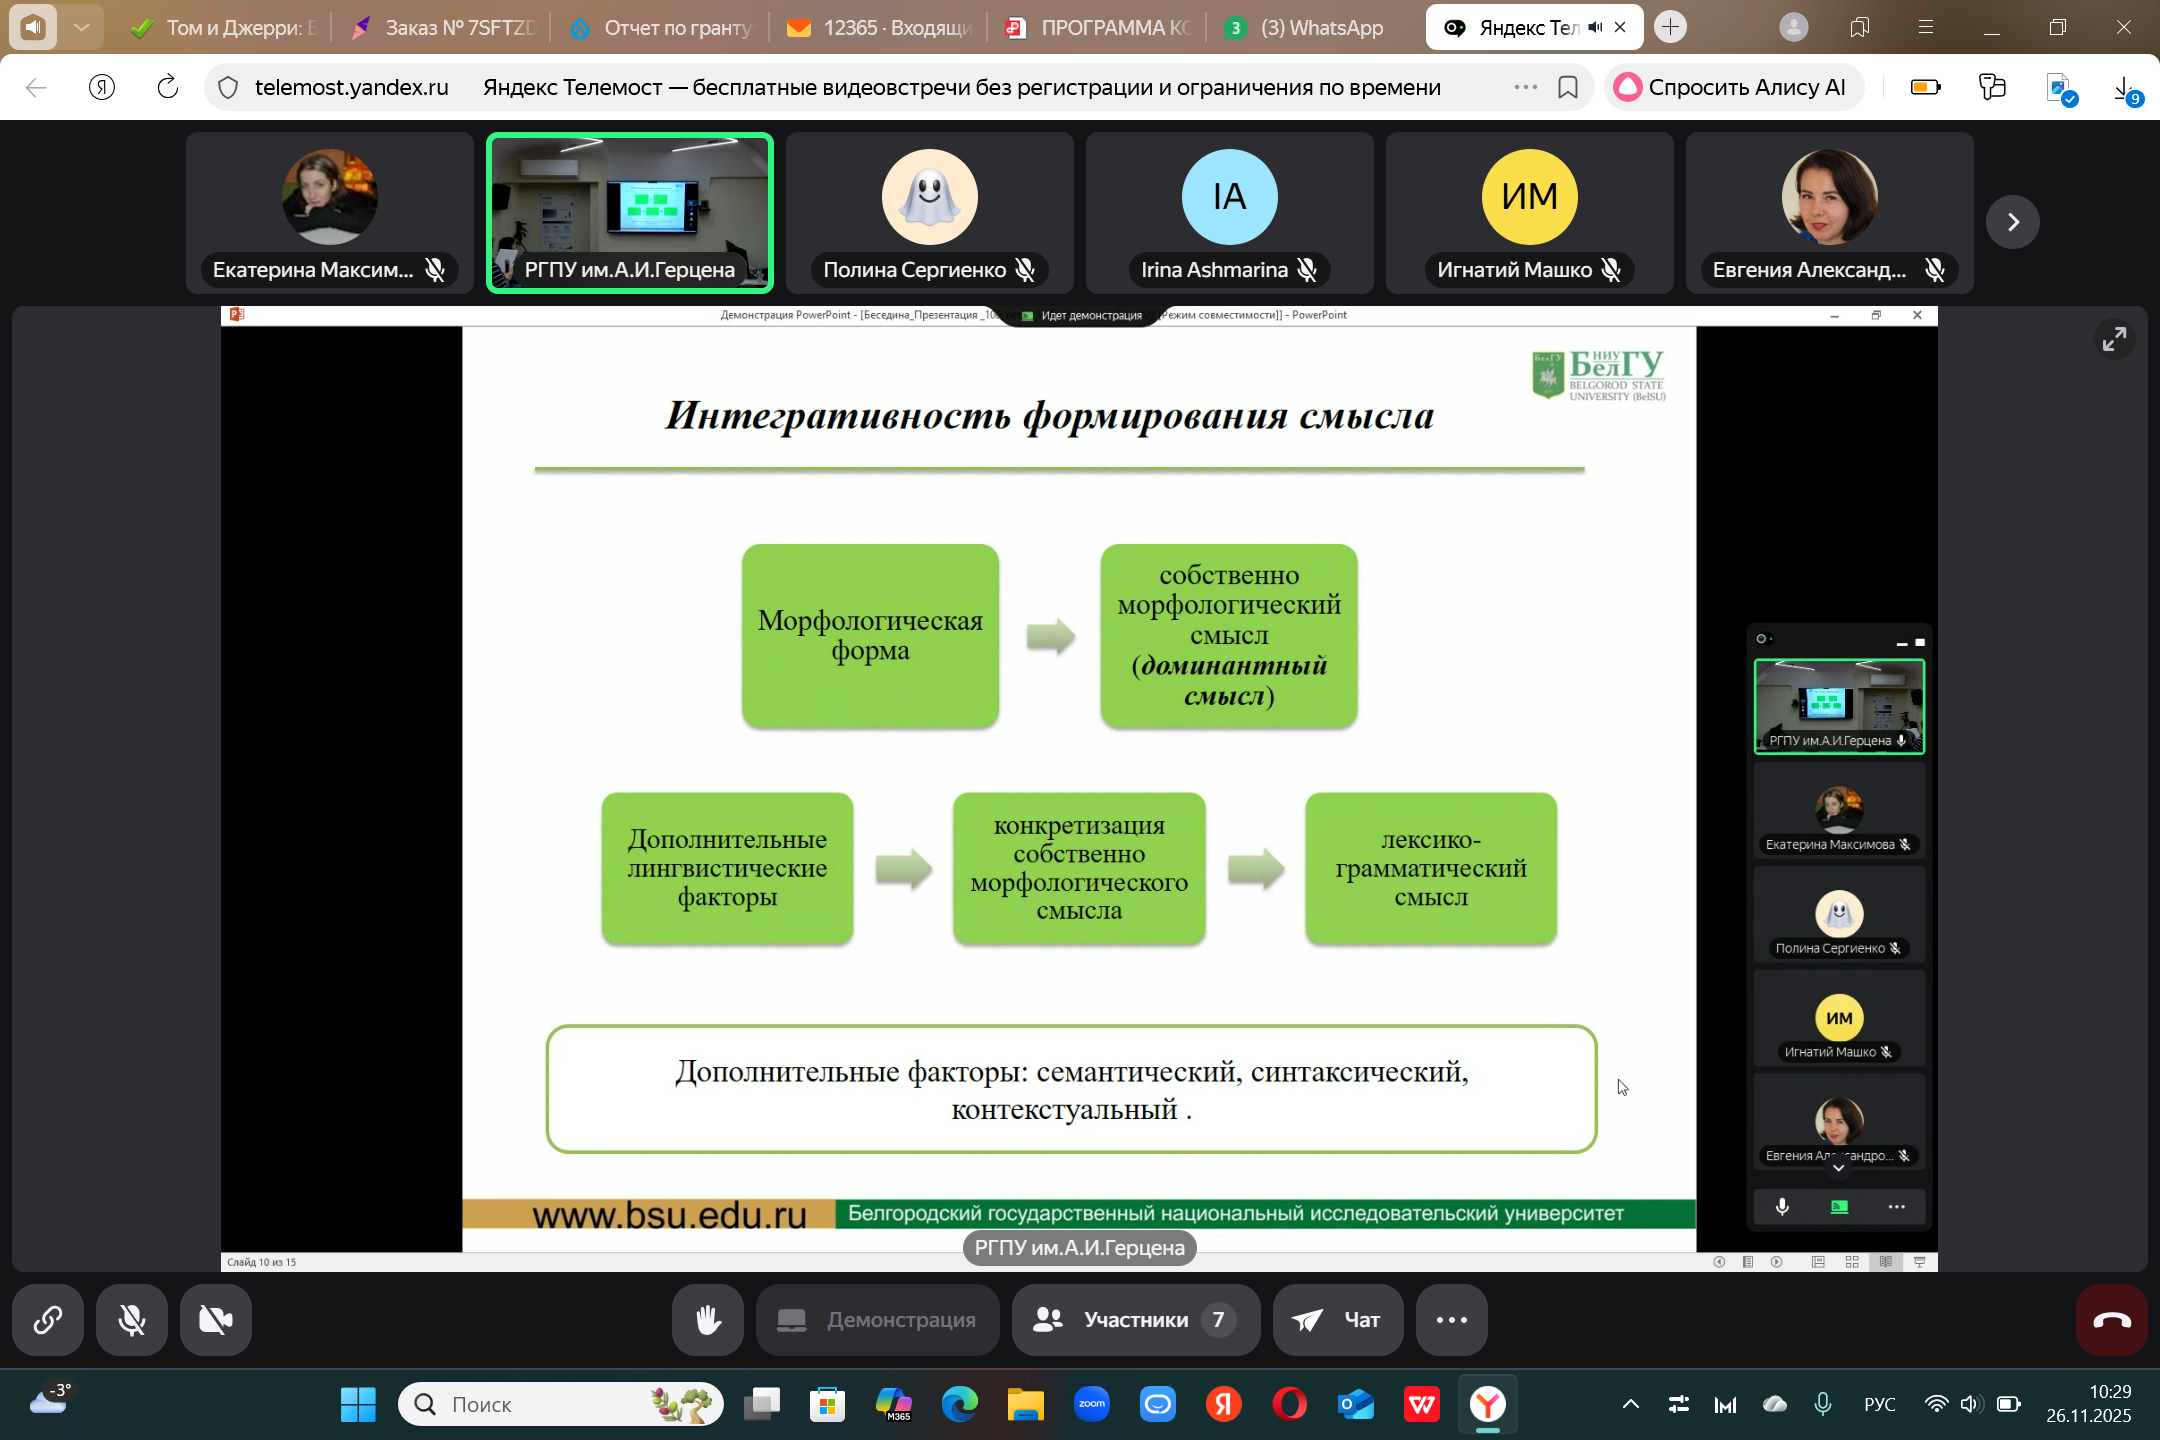The image size is (2160, 1440).
Task: Expand the shared screen to fullscreen
Action: tap(2114, 340)
